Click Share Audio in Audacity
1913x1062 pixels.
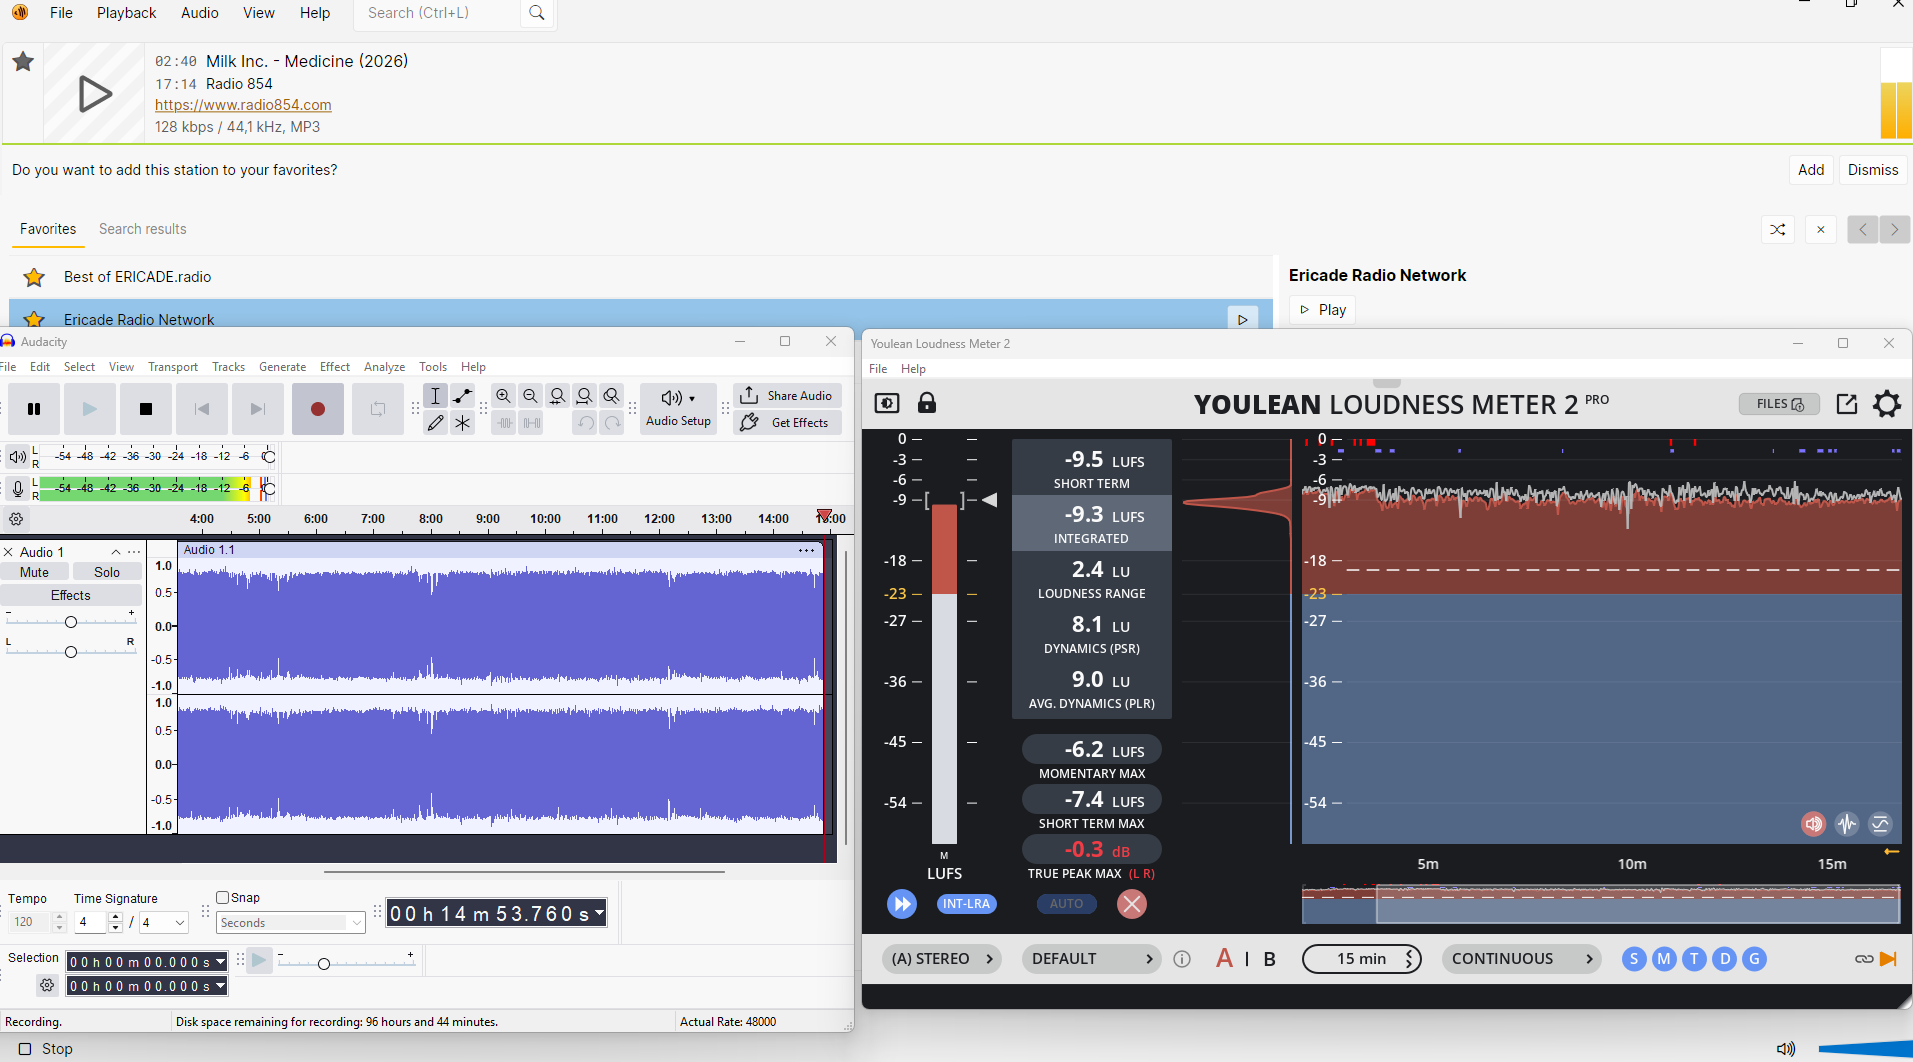click(x=788, y=396)
